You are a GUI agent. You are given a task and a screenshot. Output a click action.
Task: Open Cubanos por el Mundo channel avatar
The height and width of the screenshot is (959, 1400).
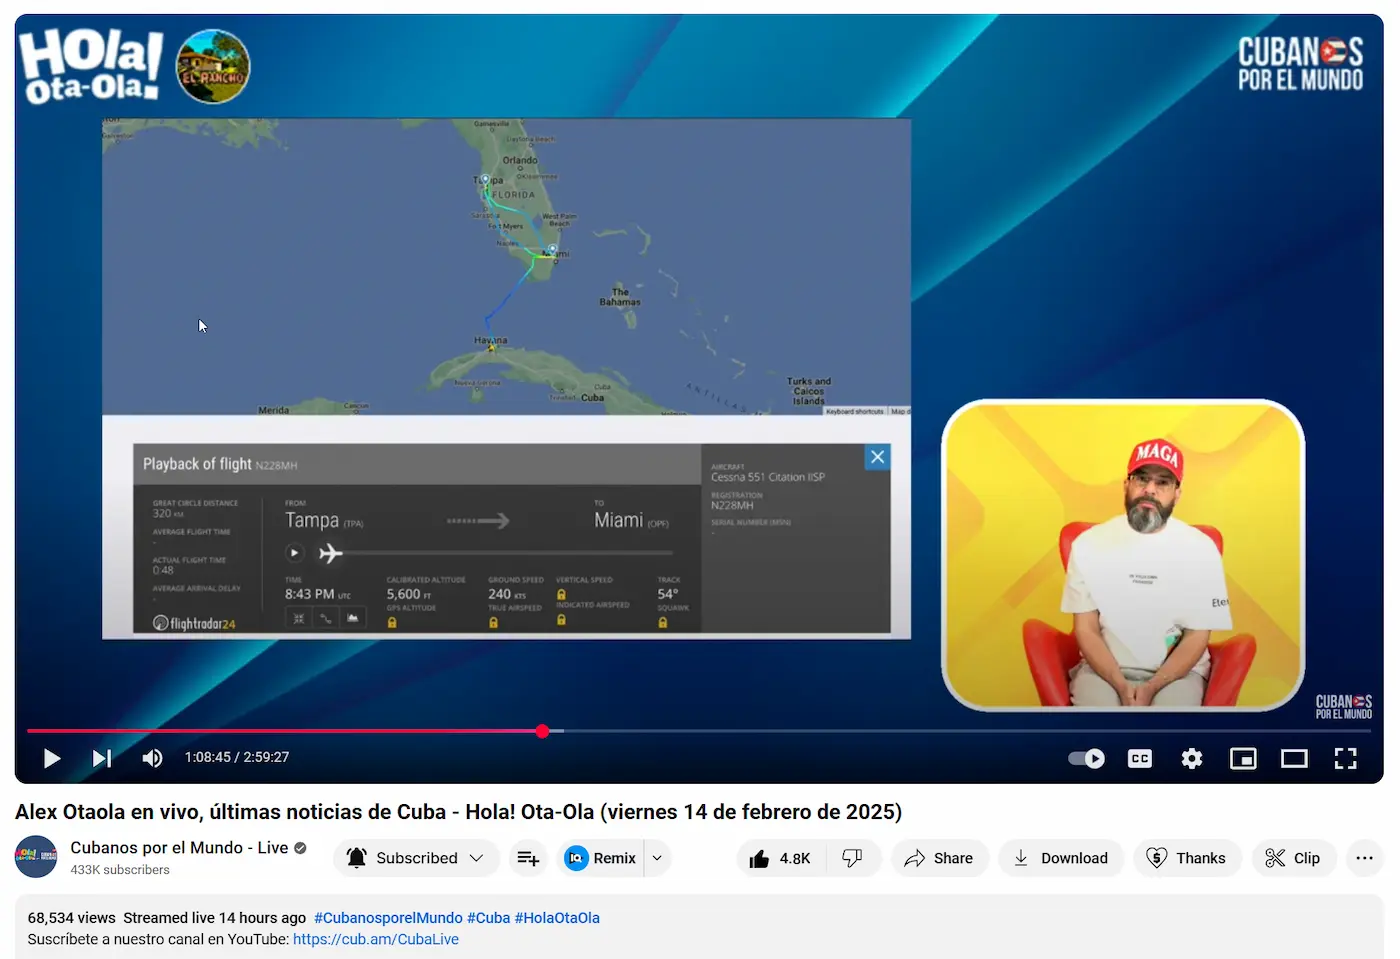point(36,857)
